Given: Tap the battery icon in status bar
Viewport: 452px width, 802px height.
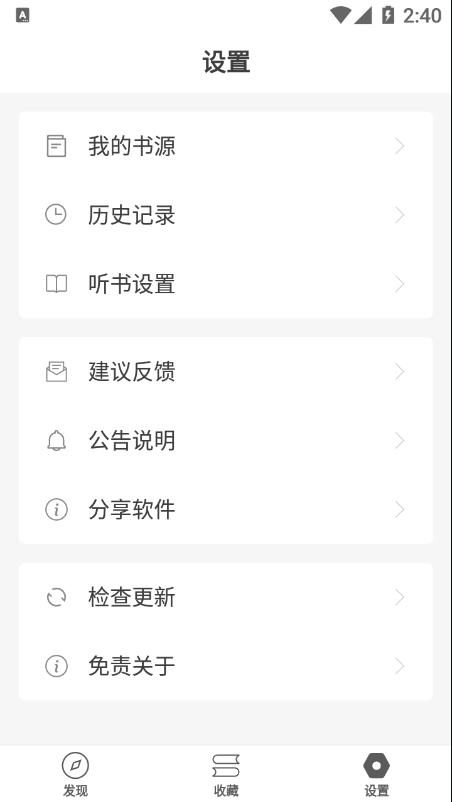Looking at the screenshot, I should point(388,15).
